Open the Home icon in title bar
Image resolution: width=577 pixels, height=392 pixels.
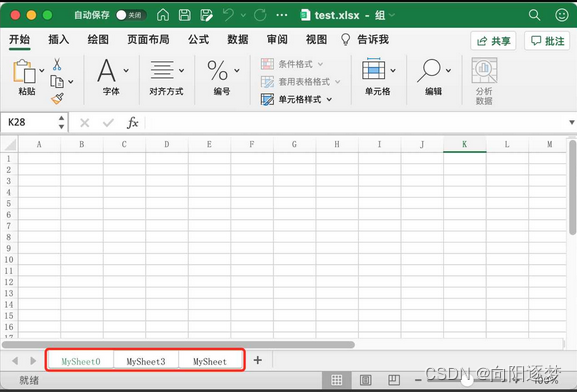[x=163, y=15]
